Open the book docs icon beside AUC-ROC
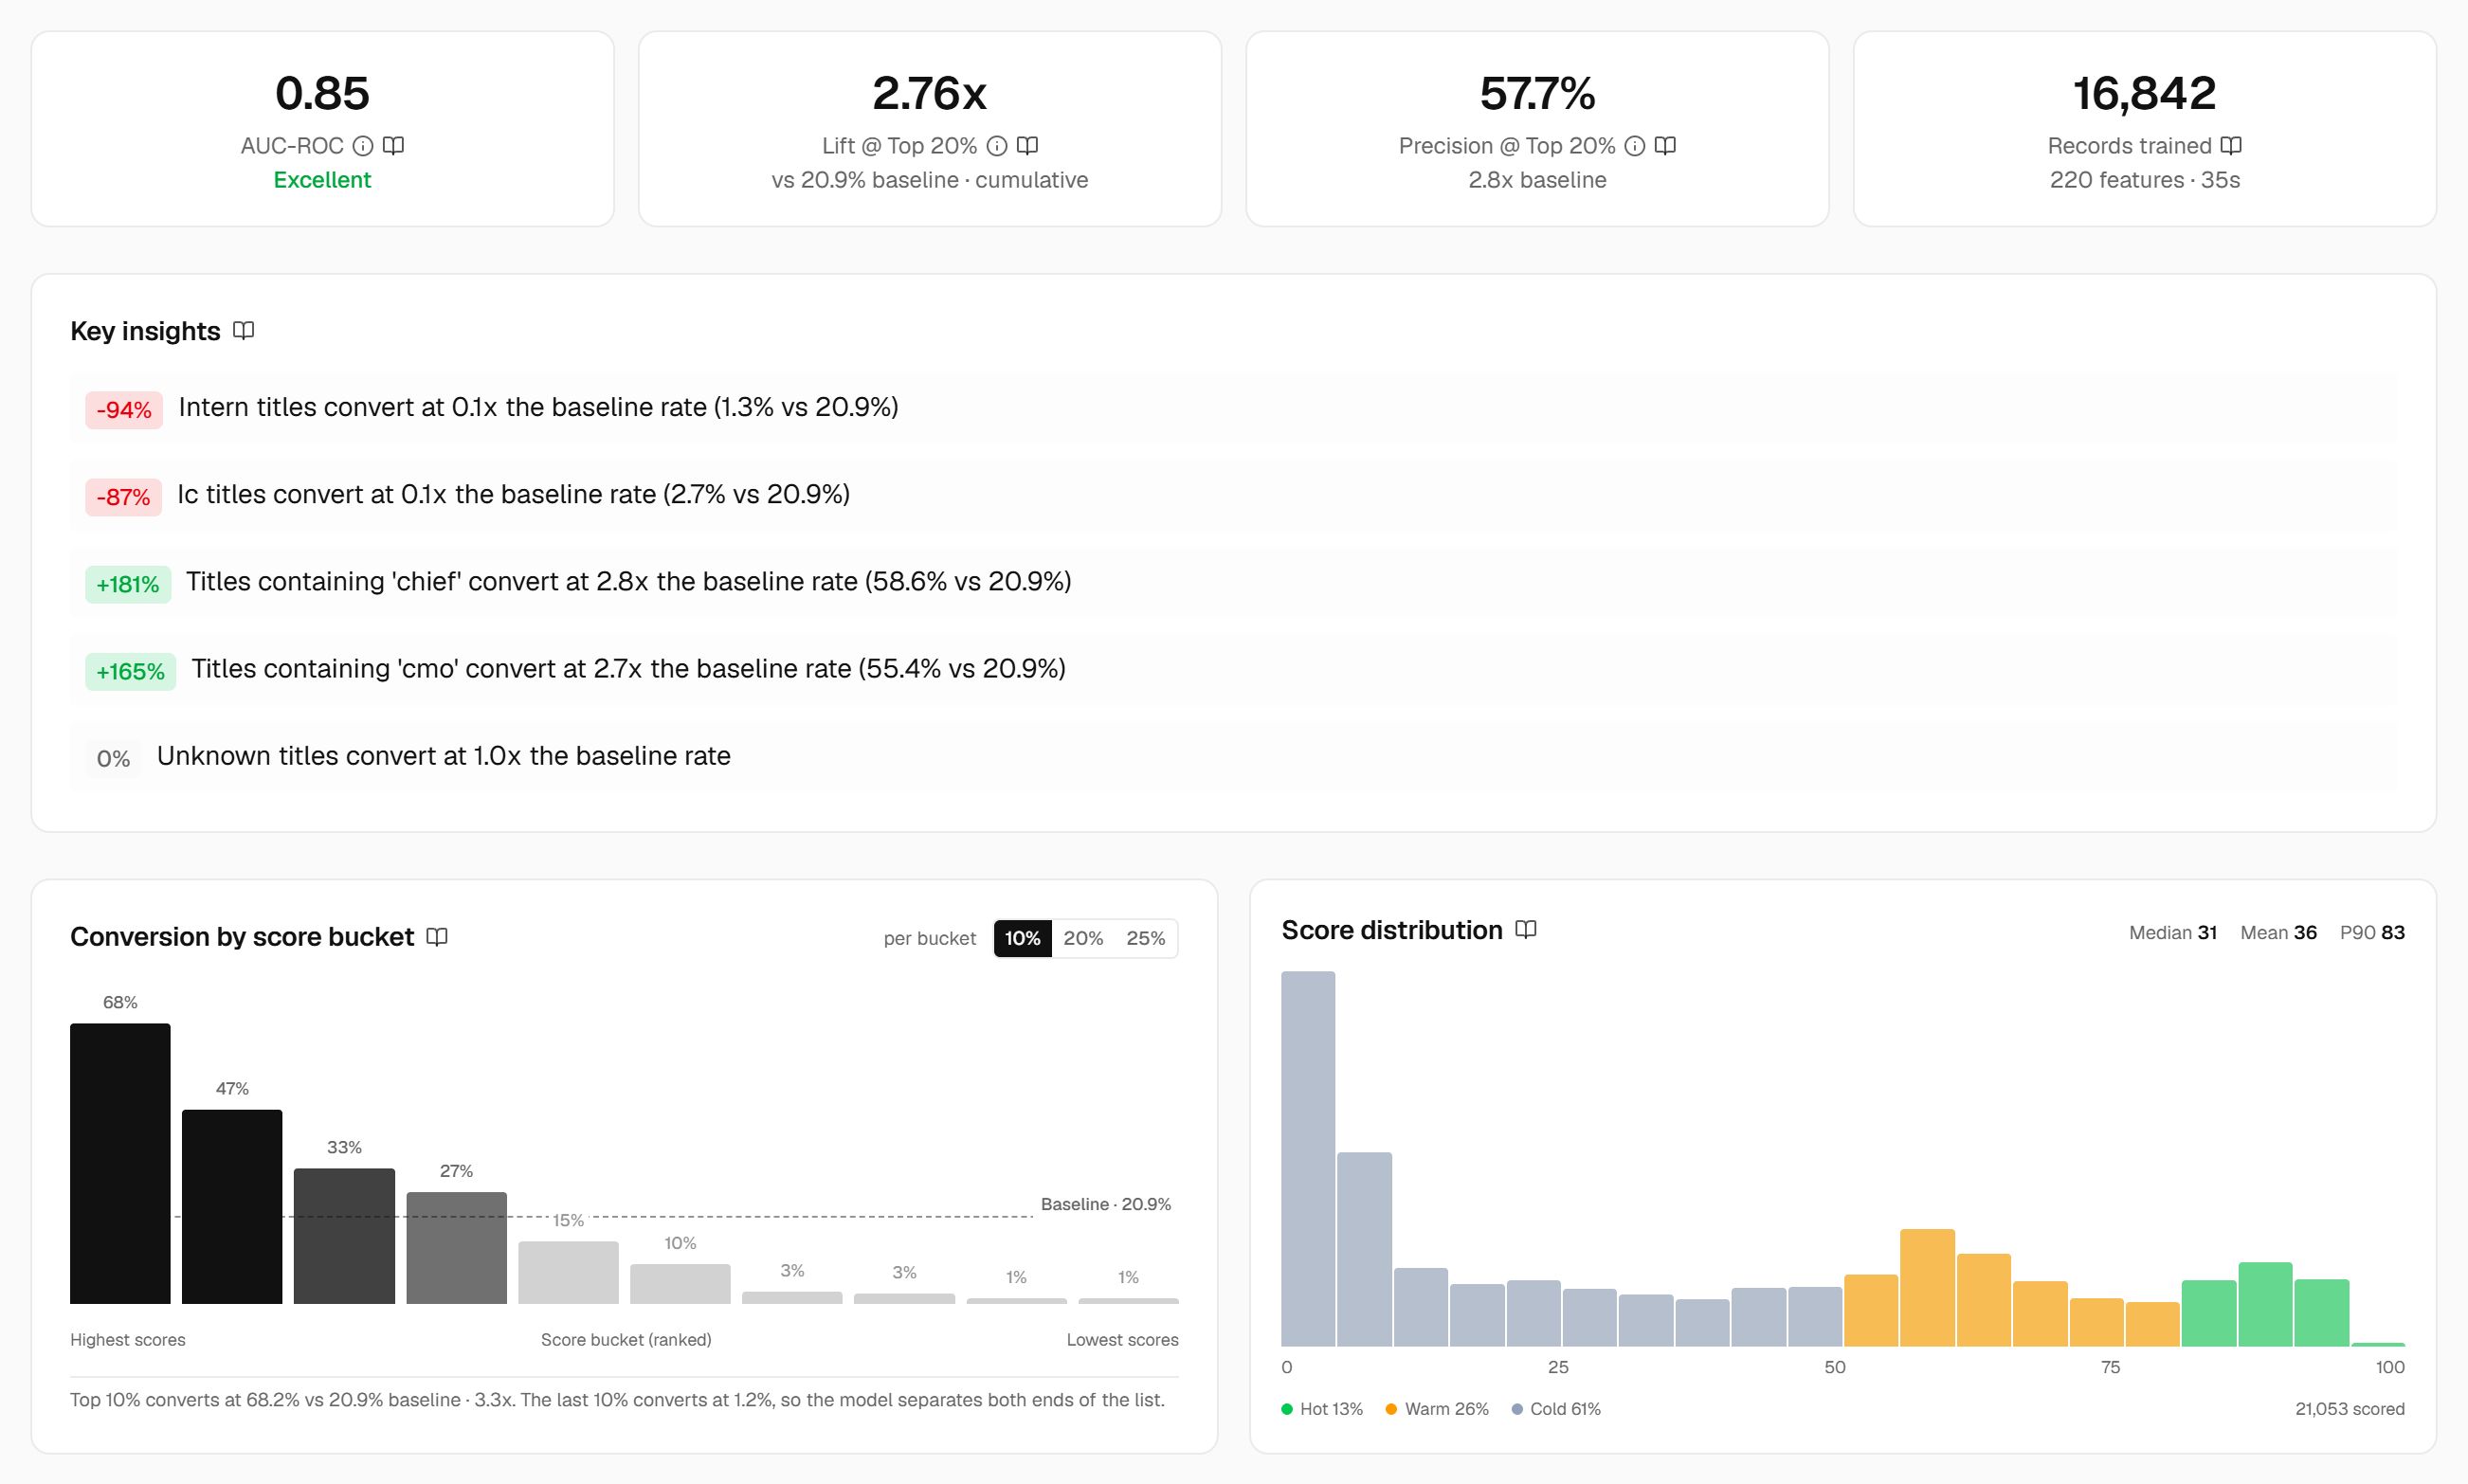 coord(394,146)
